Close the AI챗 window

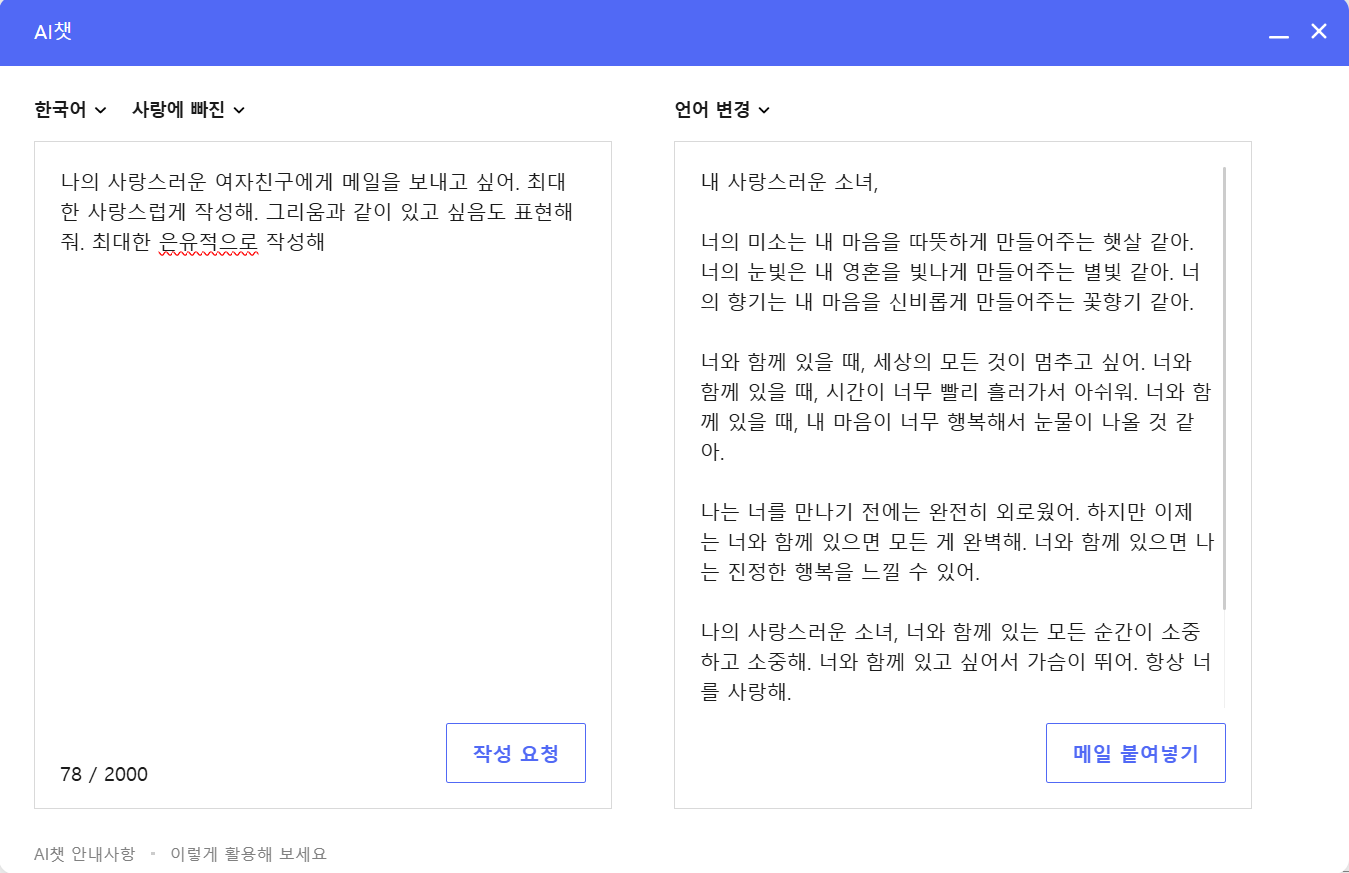[1318, 31]
